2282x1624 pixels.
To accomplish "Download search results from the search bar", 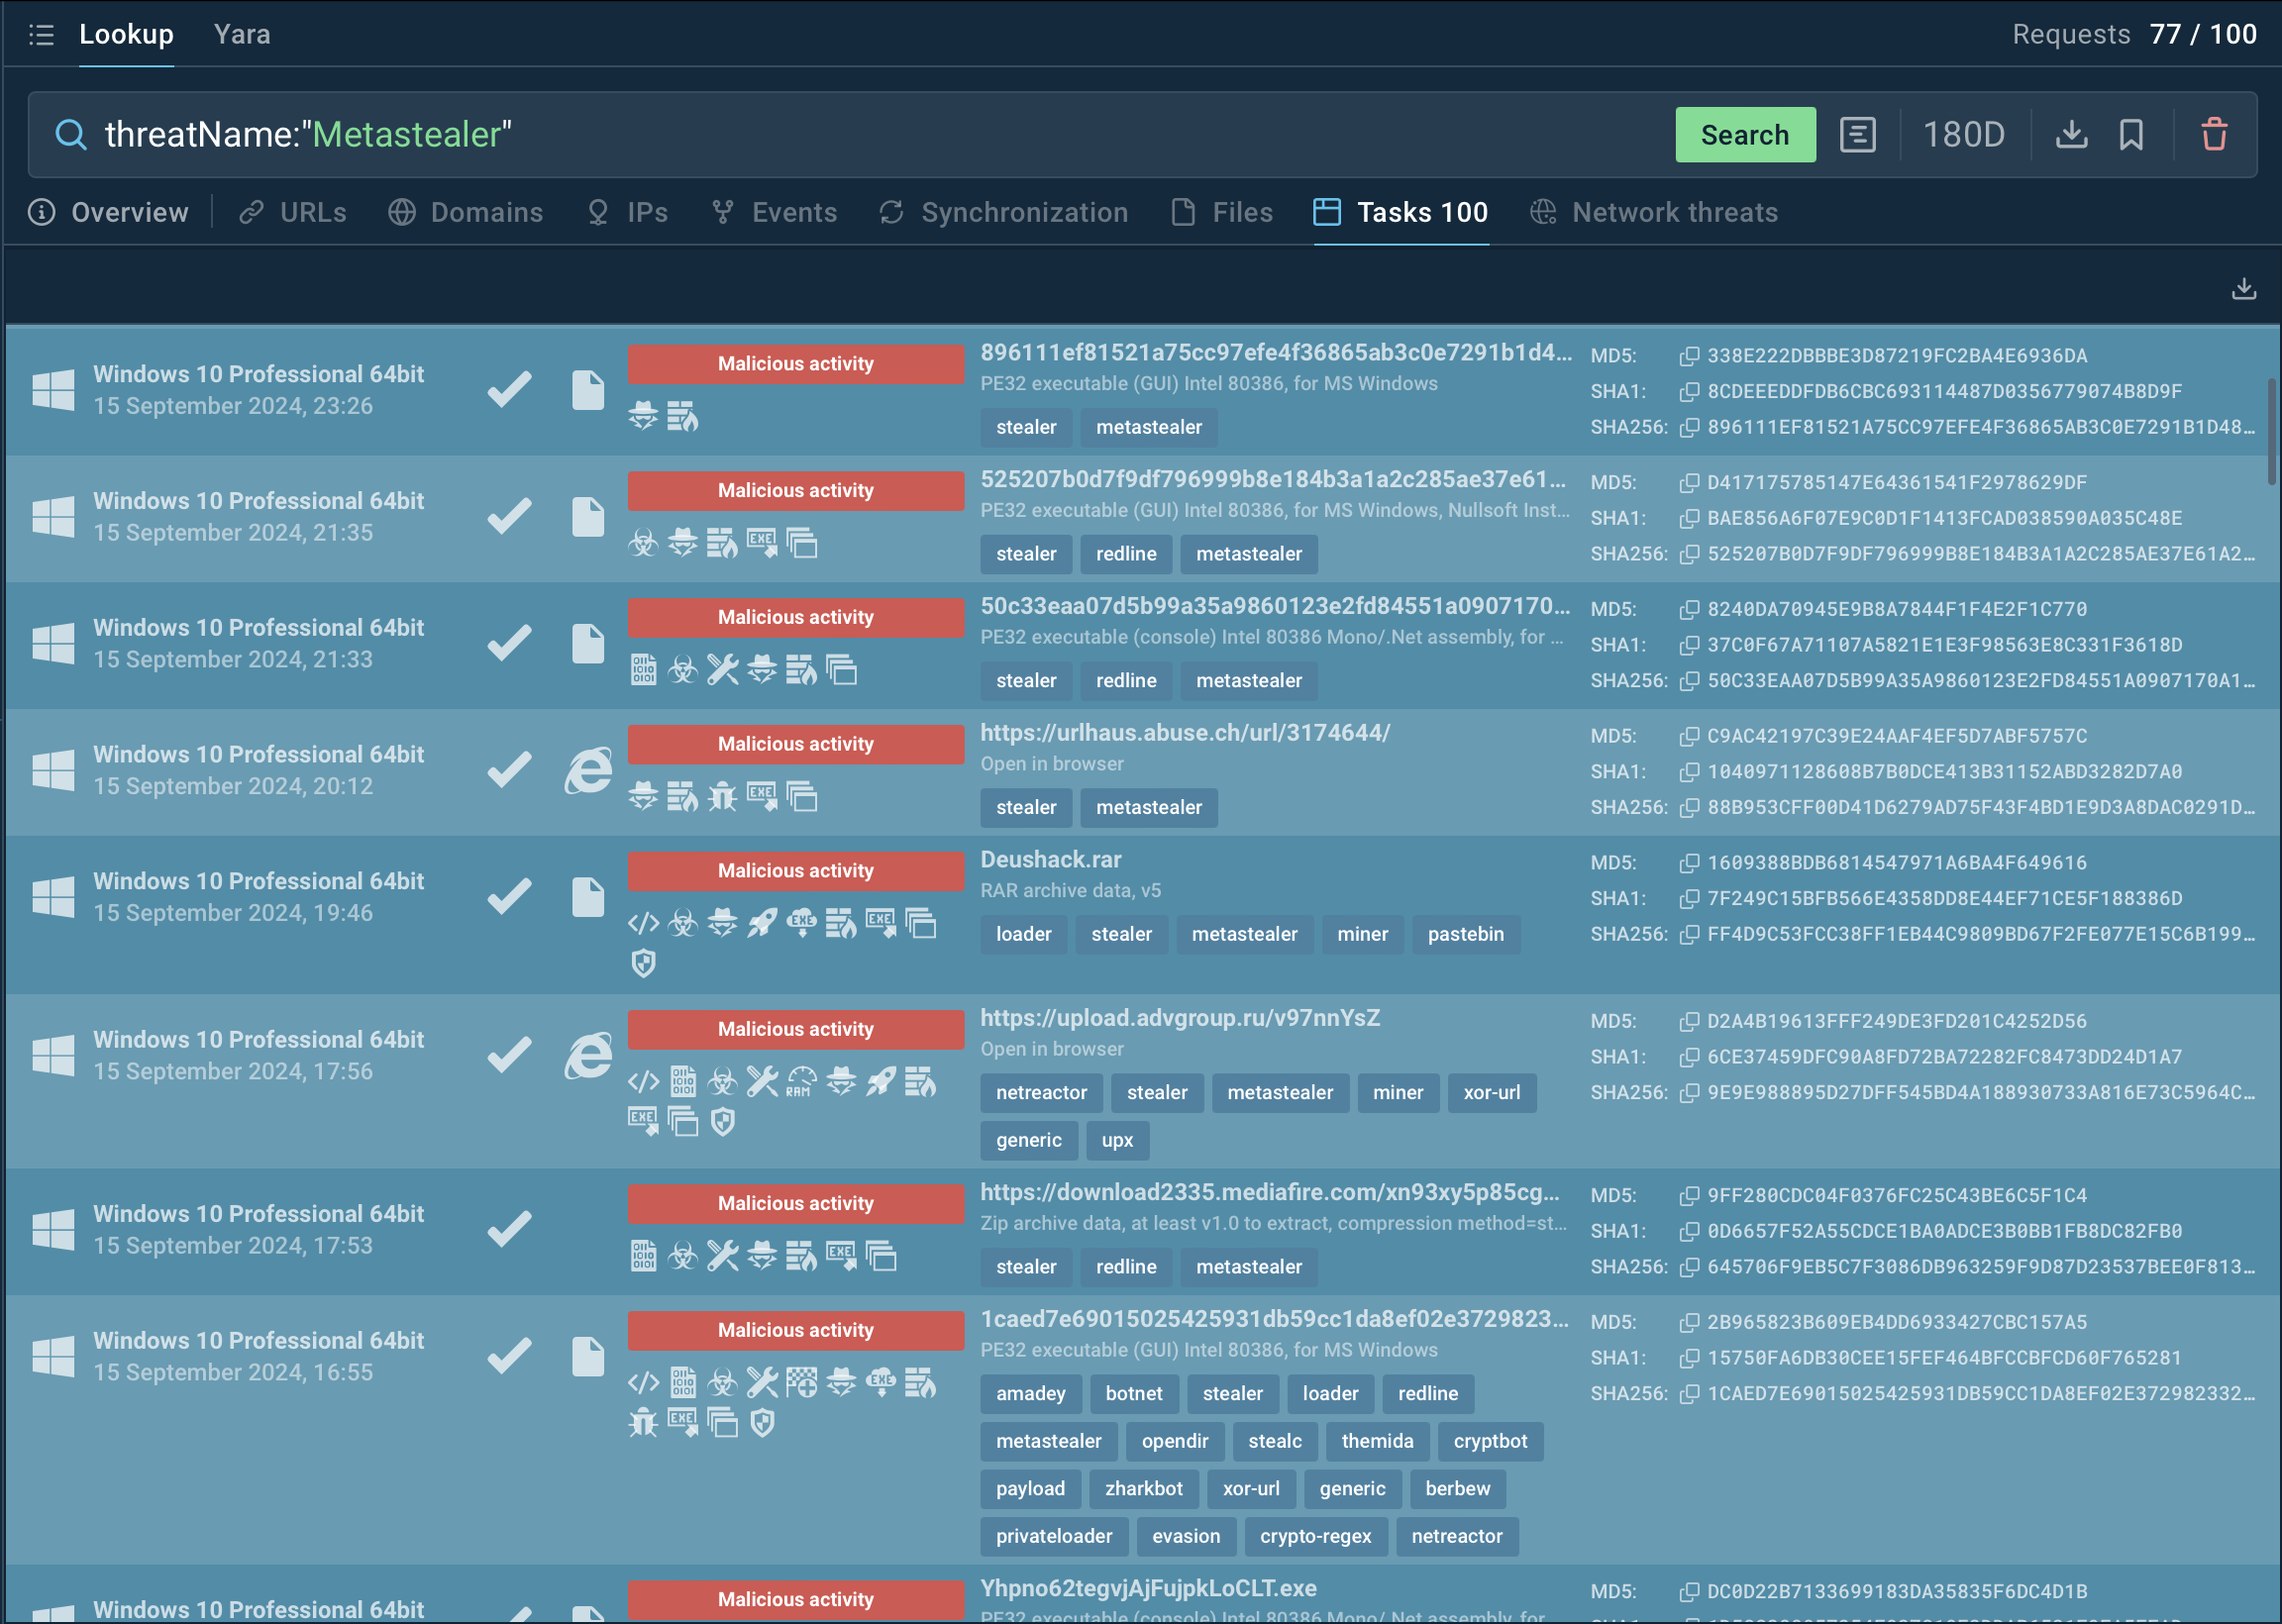I will point(2071,134).
